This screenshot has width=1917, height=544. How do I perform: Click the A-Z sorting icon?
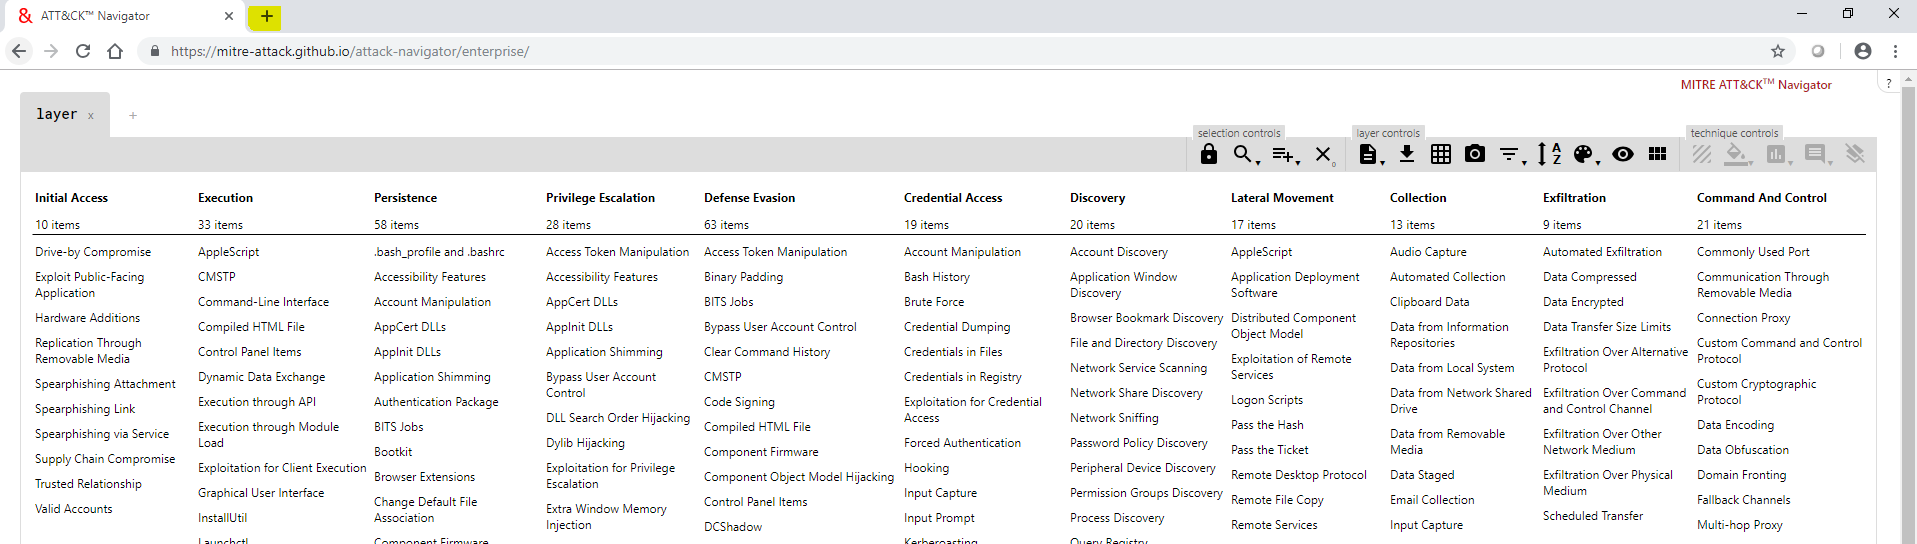pyautogui.click(x=1549, y=154)
